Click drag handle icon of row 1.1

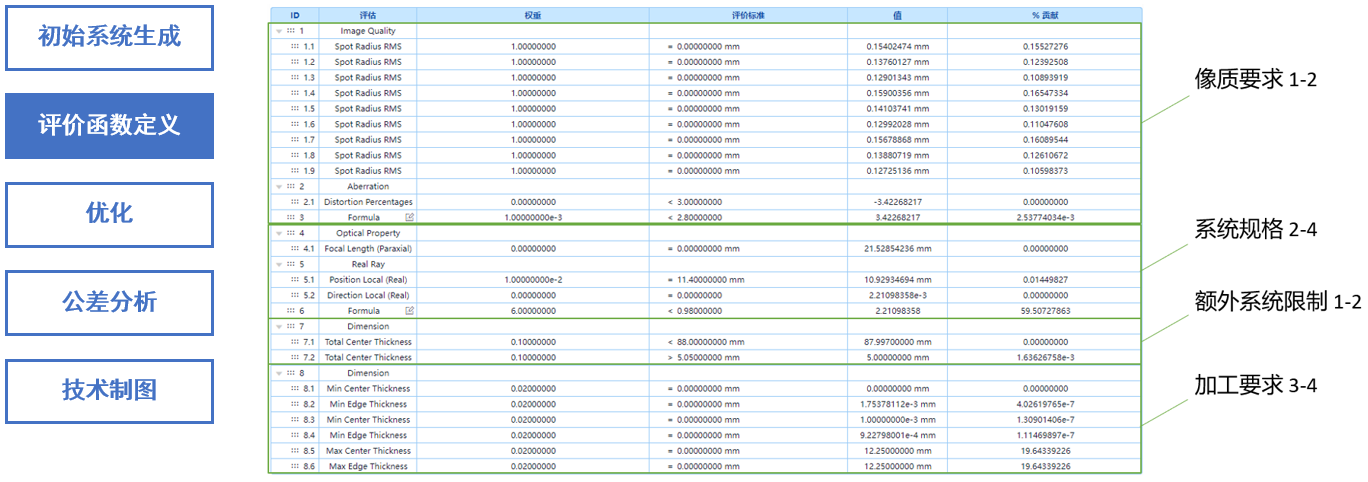pos(294,46)
